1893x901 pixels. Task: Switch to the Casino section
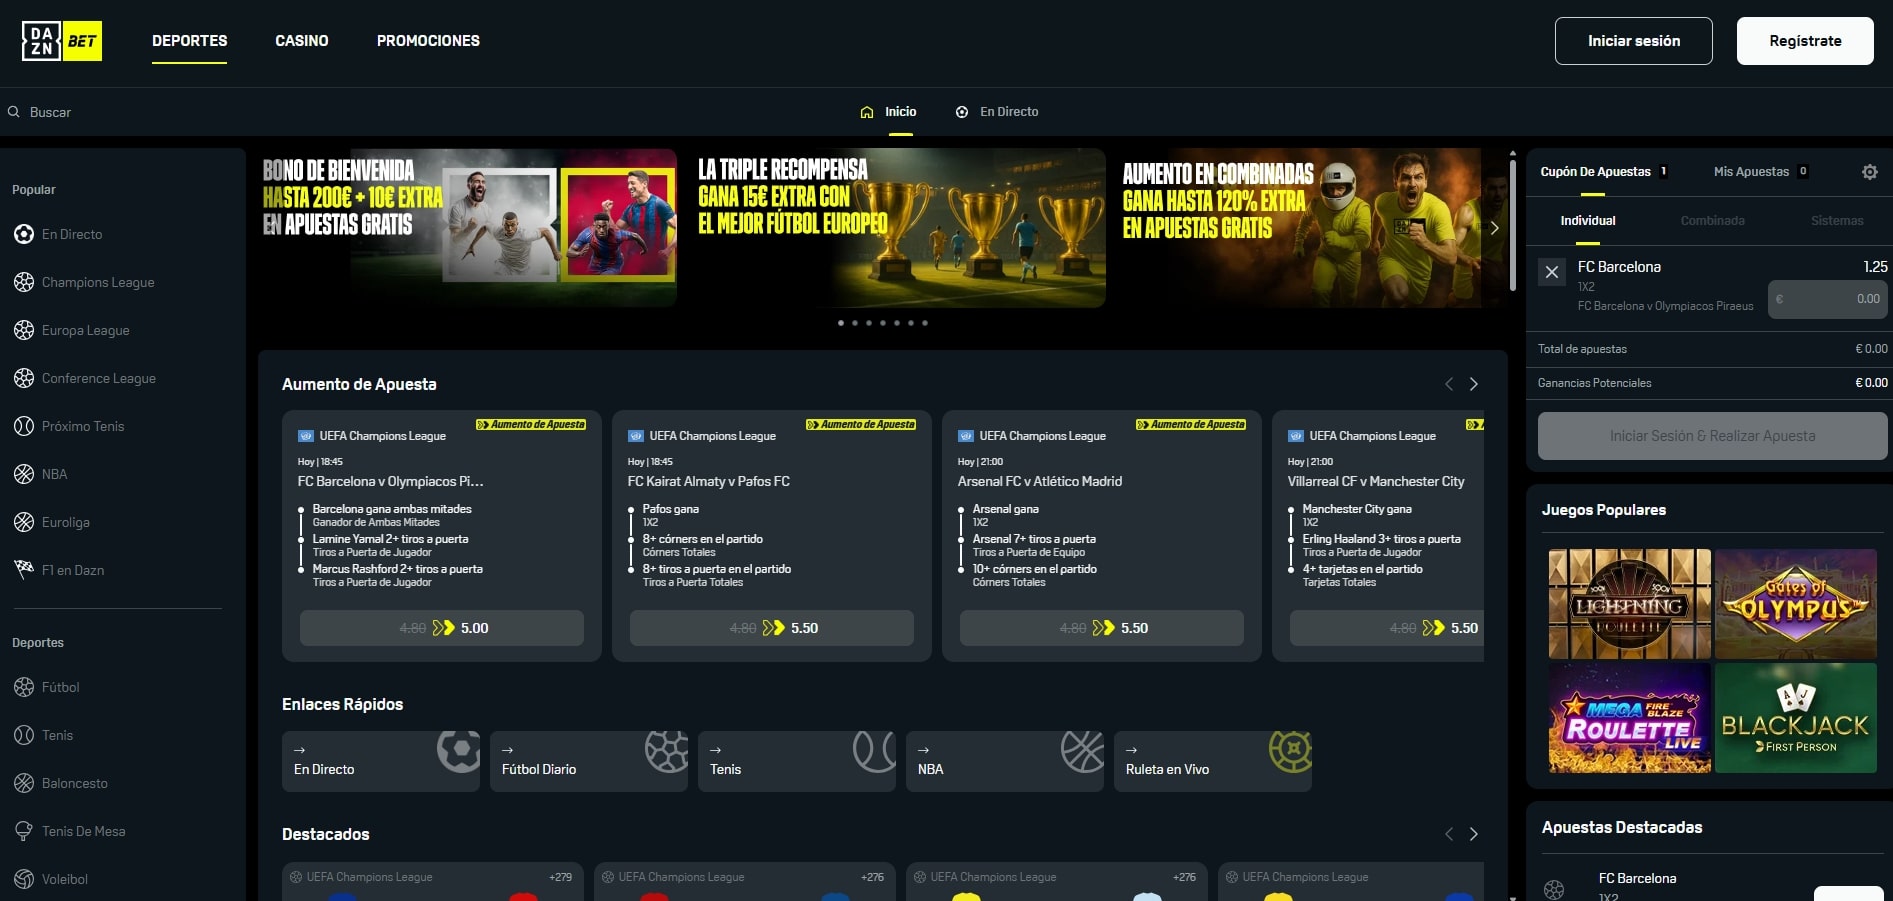click(x=301, y=41)
